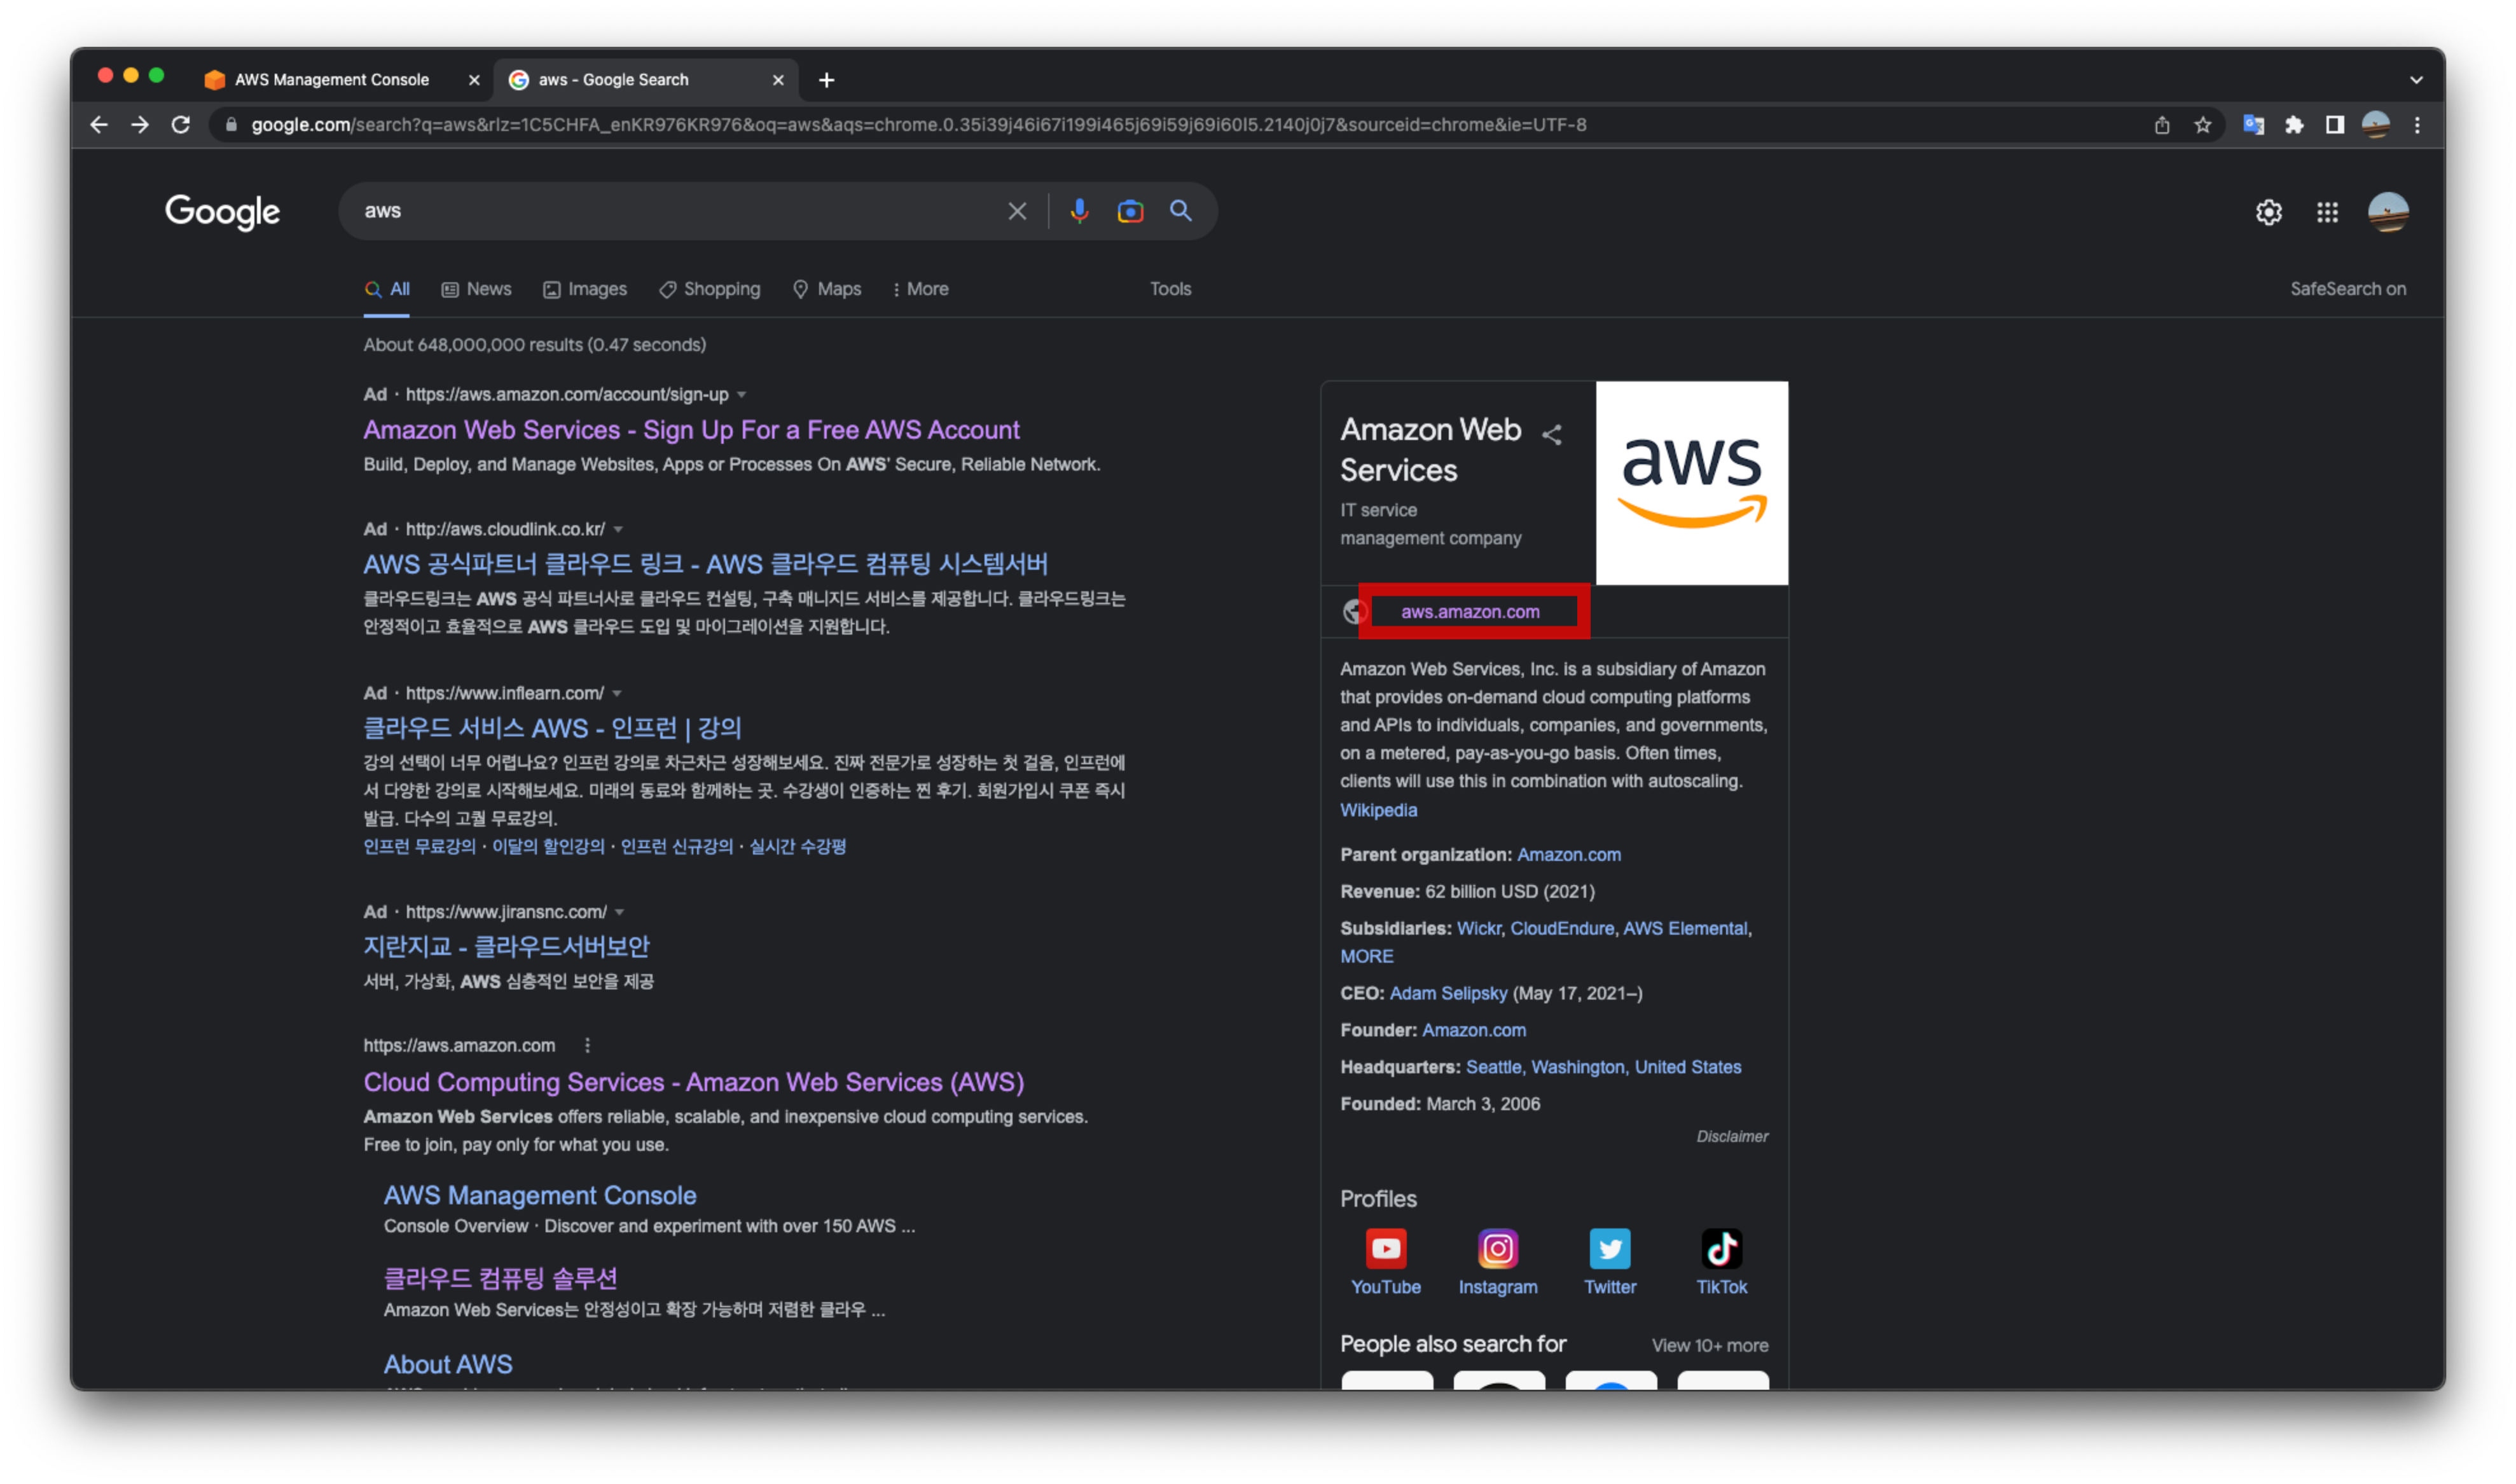Share the Amazon Web Services panel

point(1552,434)
